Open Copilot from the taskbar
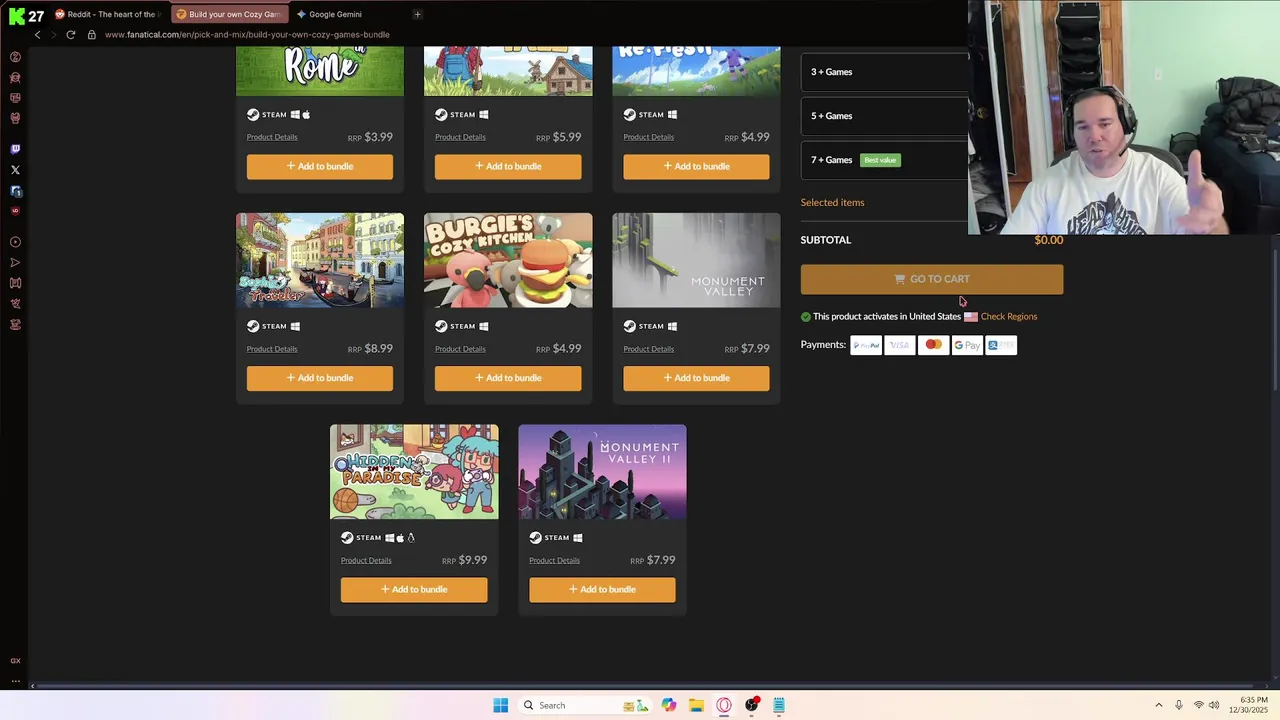The height and width of the screenshot is (720, 1280). click(x=668, y=705)
